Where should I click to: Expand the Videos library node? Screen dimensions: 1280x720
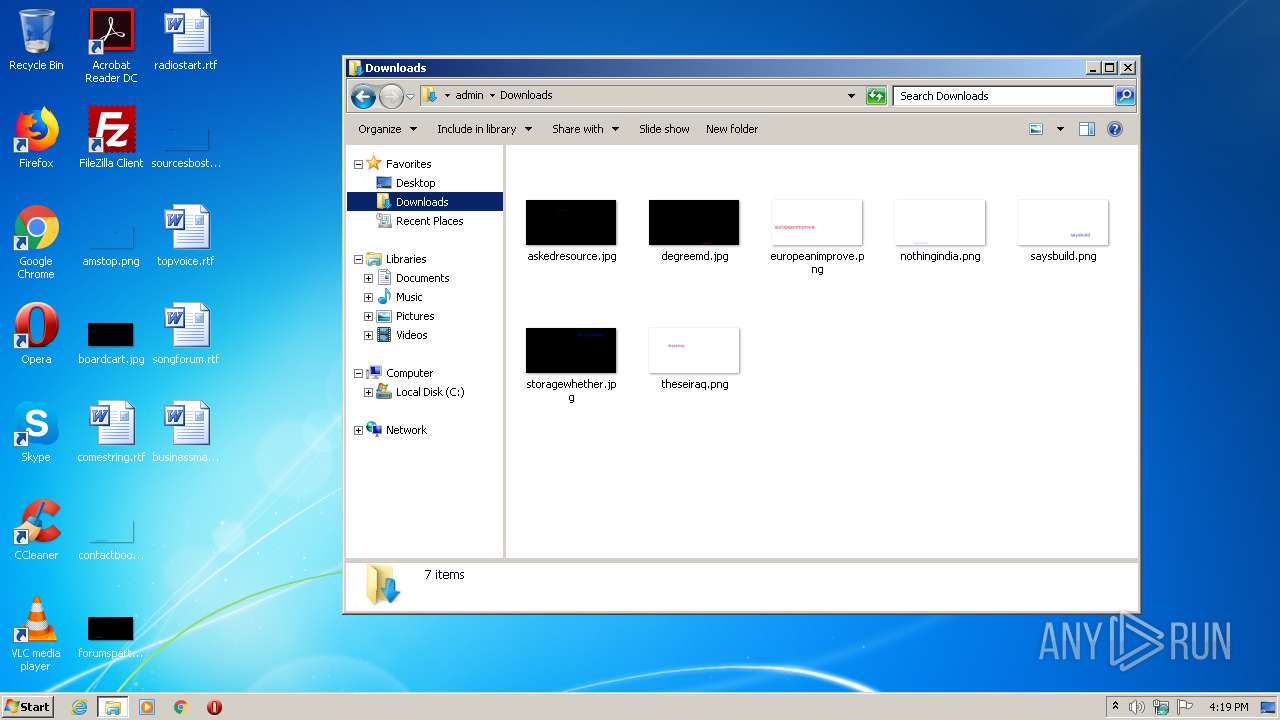[368, 335]
